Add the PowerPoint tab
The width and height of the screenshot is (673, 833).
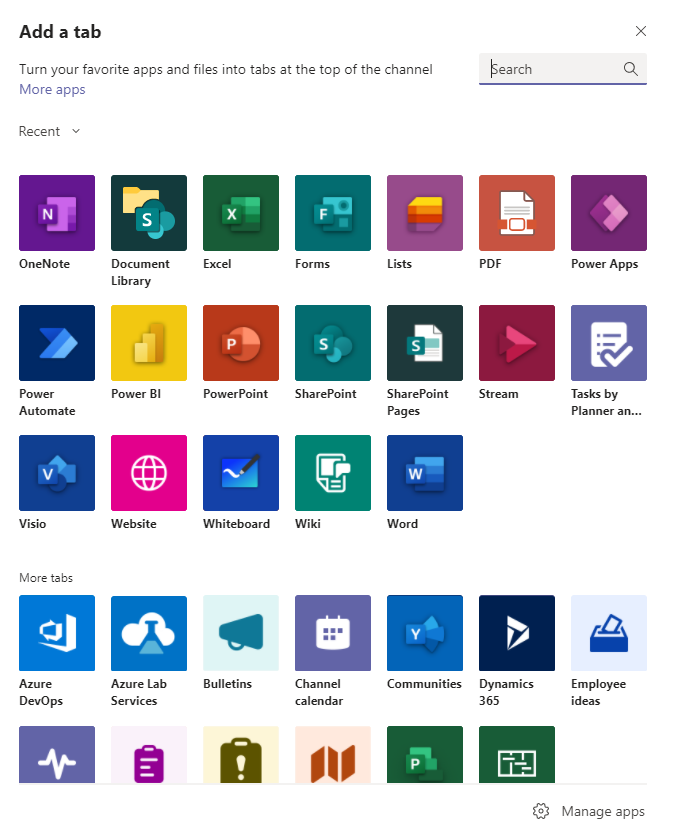click(x=241, y=343)
